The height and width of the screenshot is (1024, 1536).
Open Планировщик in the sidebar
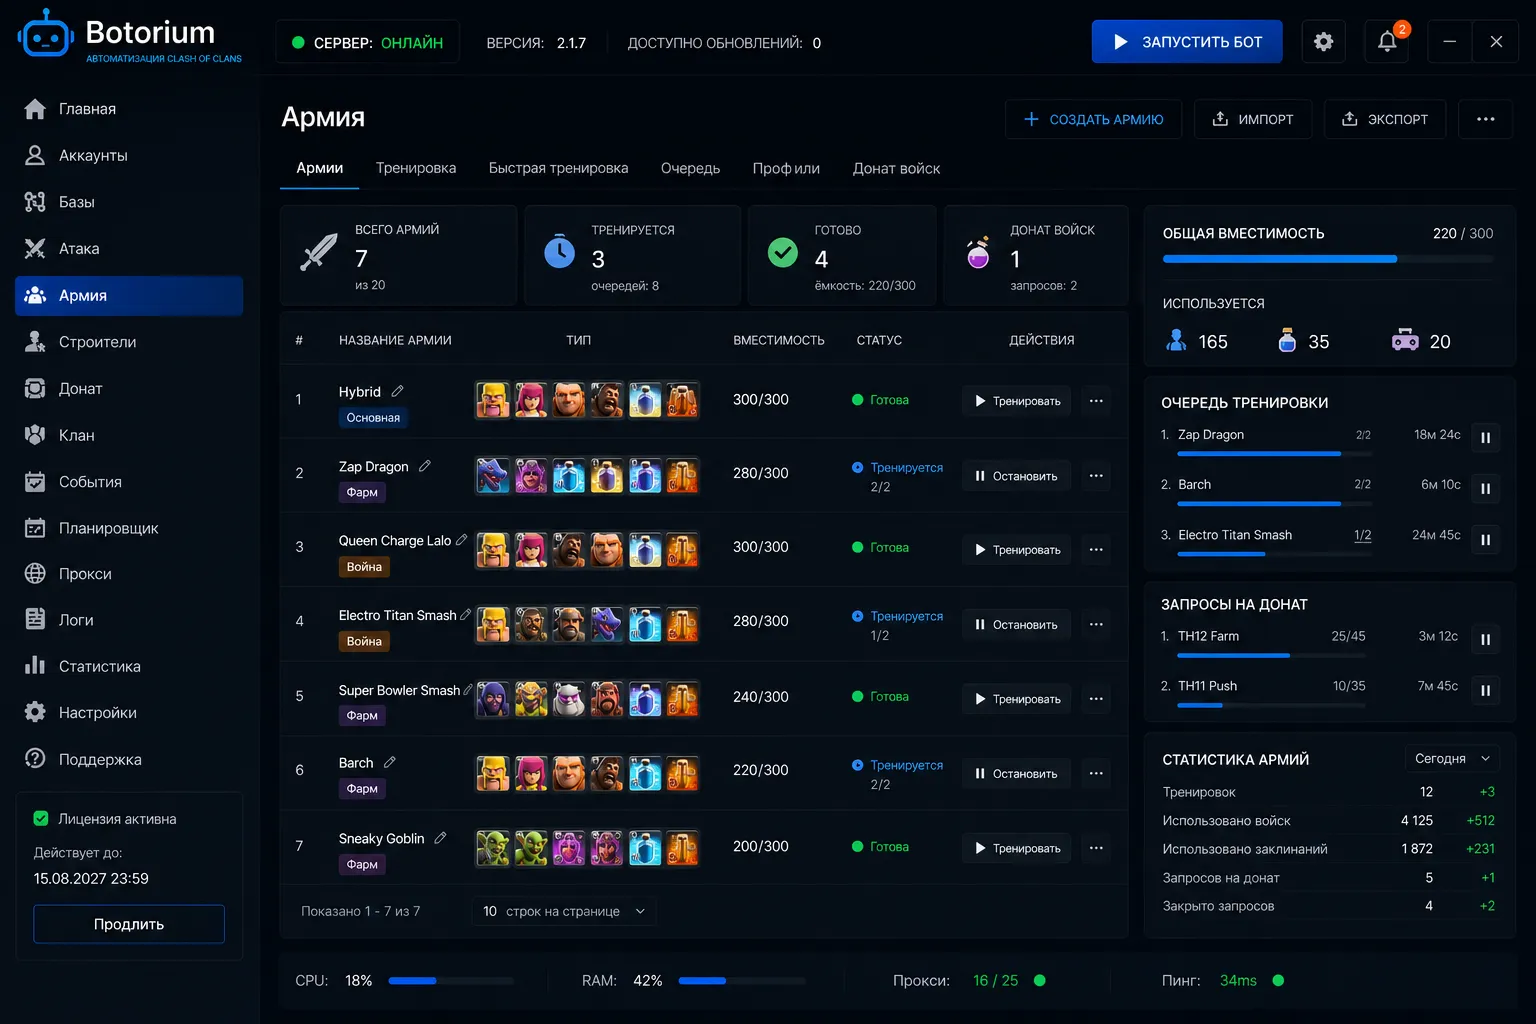[129, 528]
